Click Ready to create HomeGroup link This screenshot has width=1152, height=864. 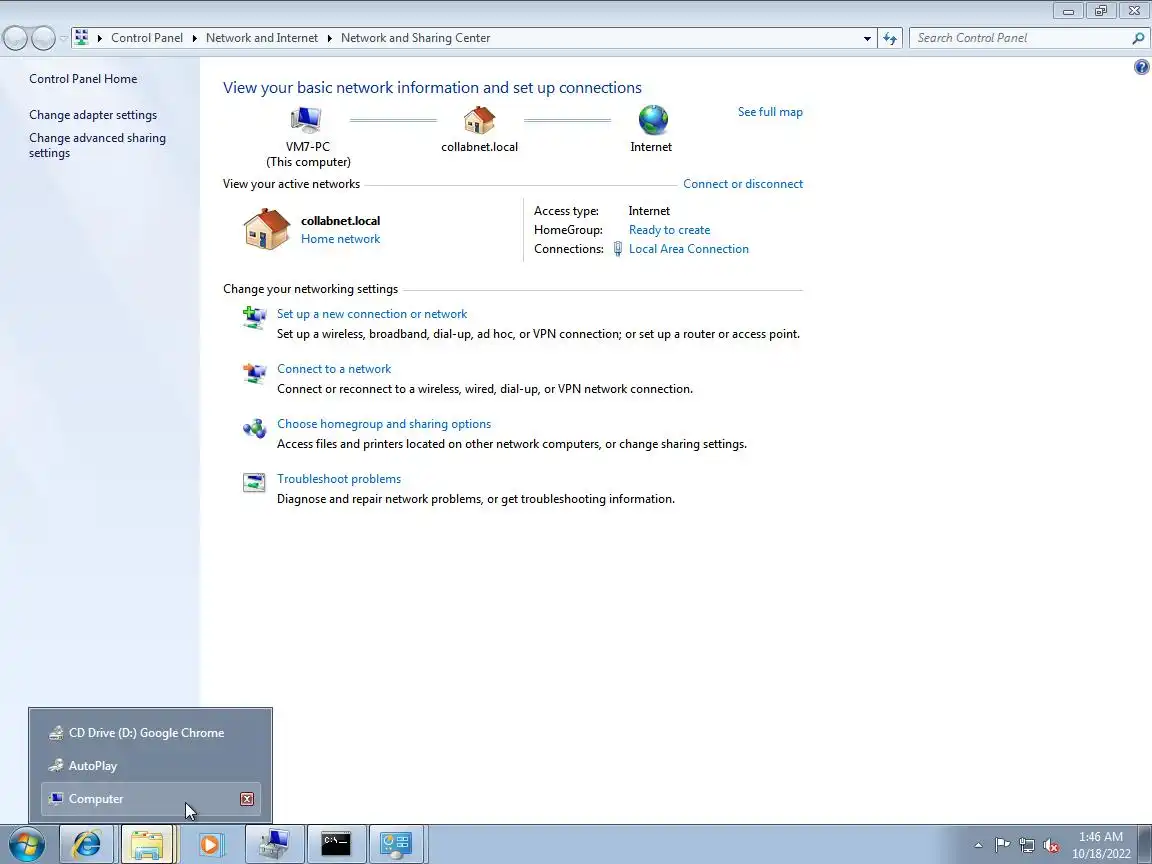(x=669, y=230)
